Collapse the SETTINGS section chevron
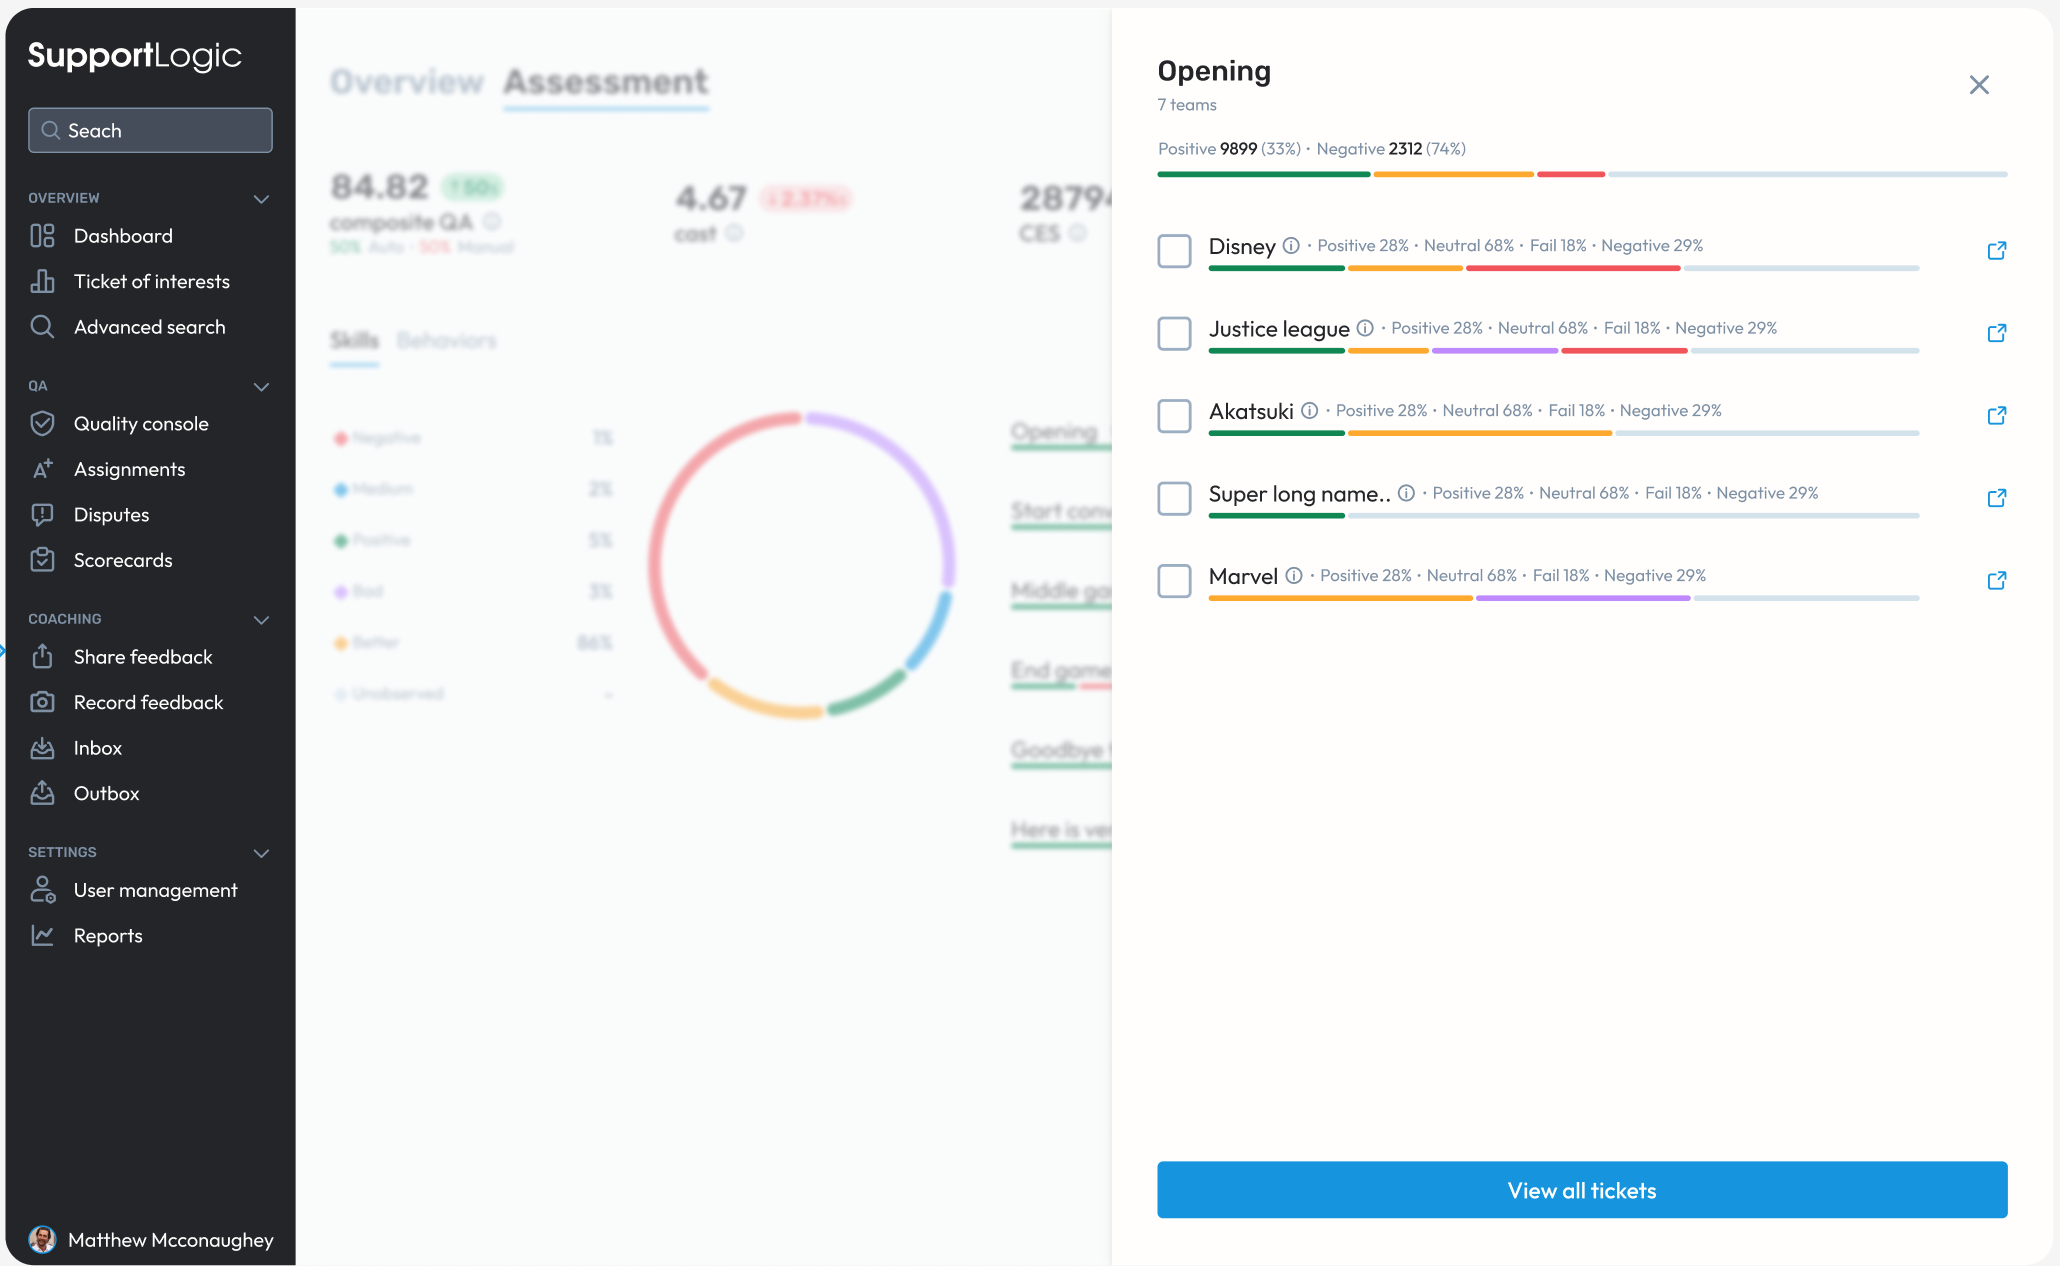 [x=261, y=853]
